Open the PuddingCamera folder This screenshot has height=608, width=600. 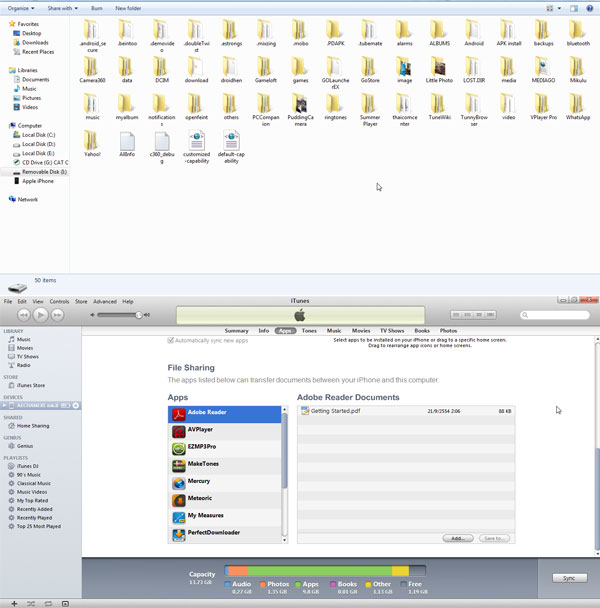click(x=301, y=110)
